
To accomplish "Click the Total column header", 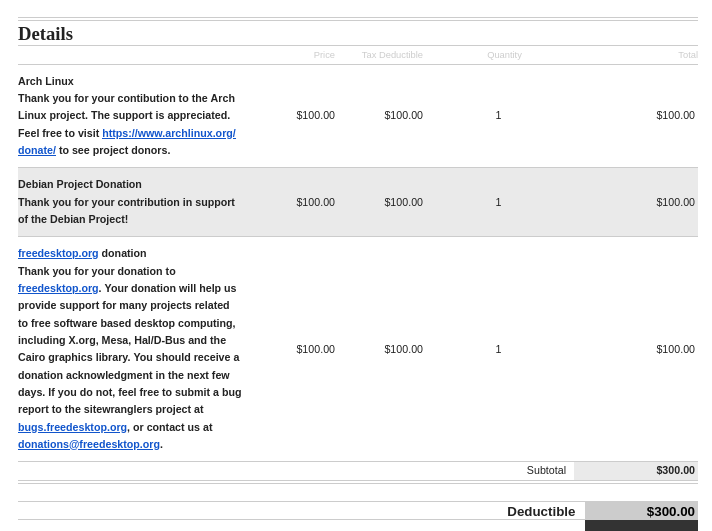I will (688, 55).
